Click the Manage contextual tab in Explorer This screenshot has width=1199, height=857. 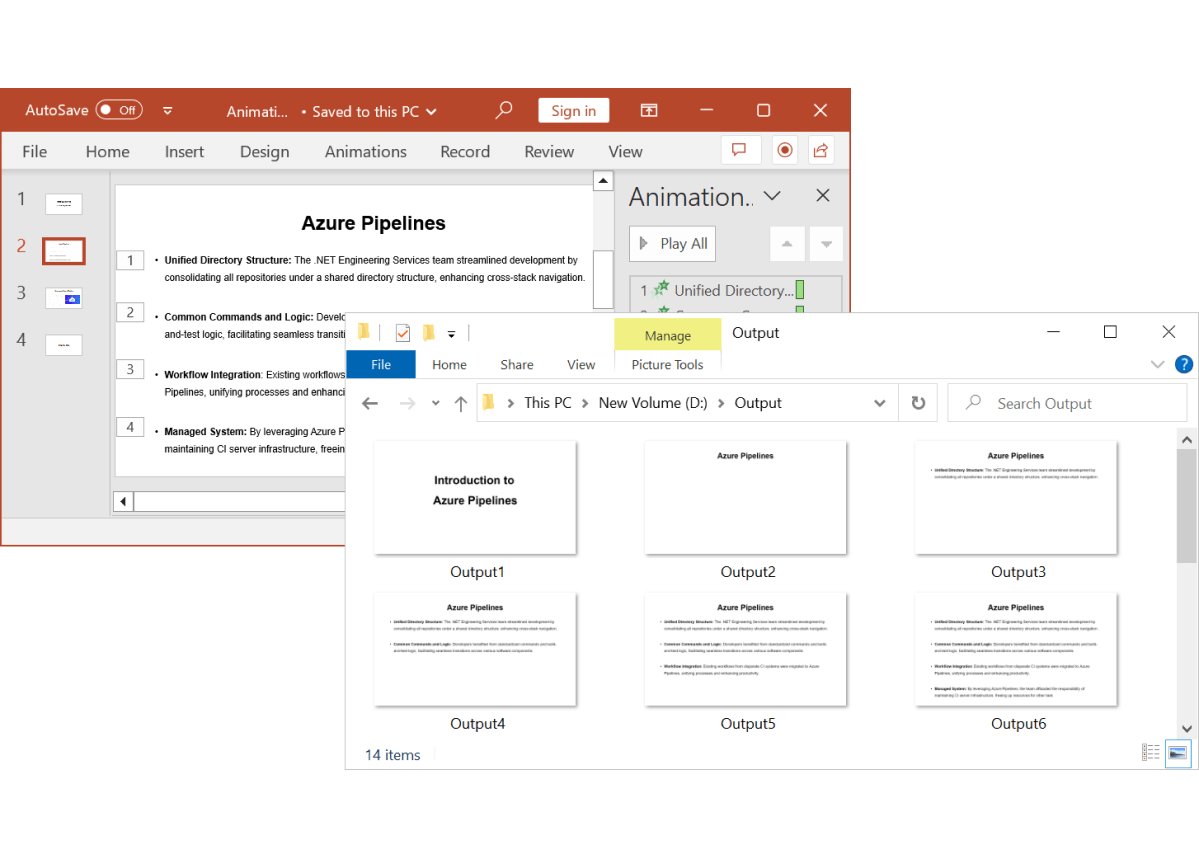tap(668, 335)
